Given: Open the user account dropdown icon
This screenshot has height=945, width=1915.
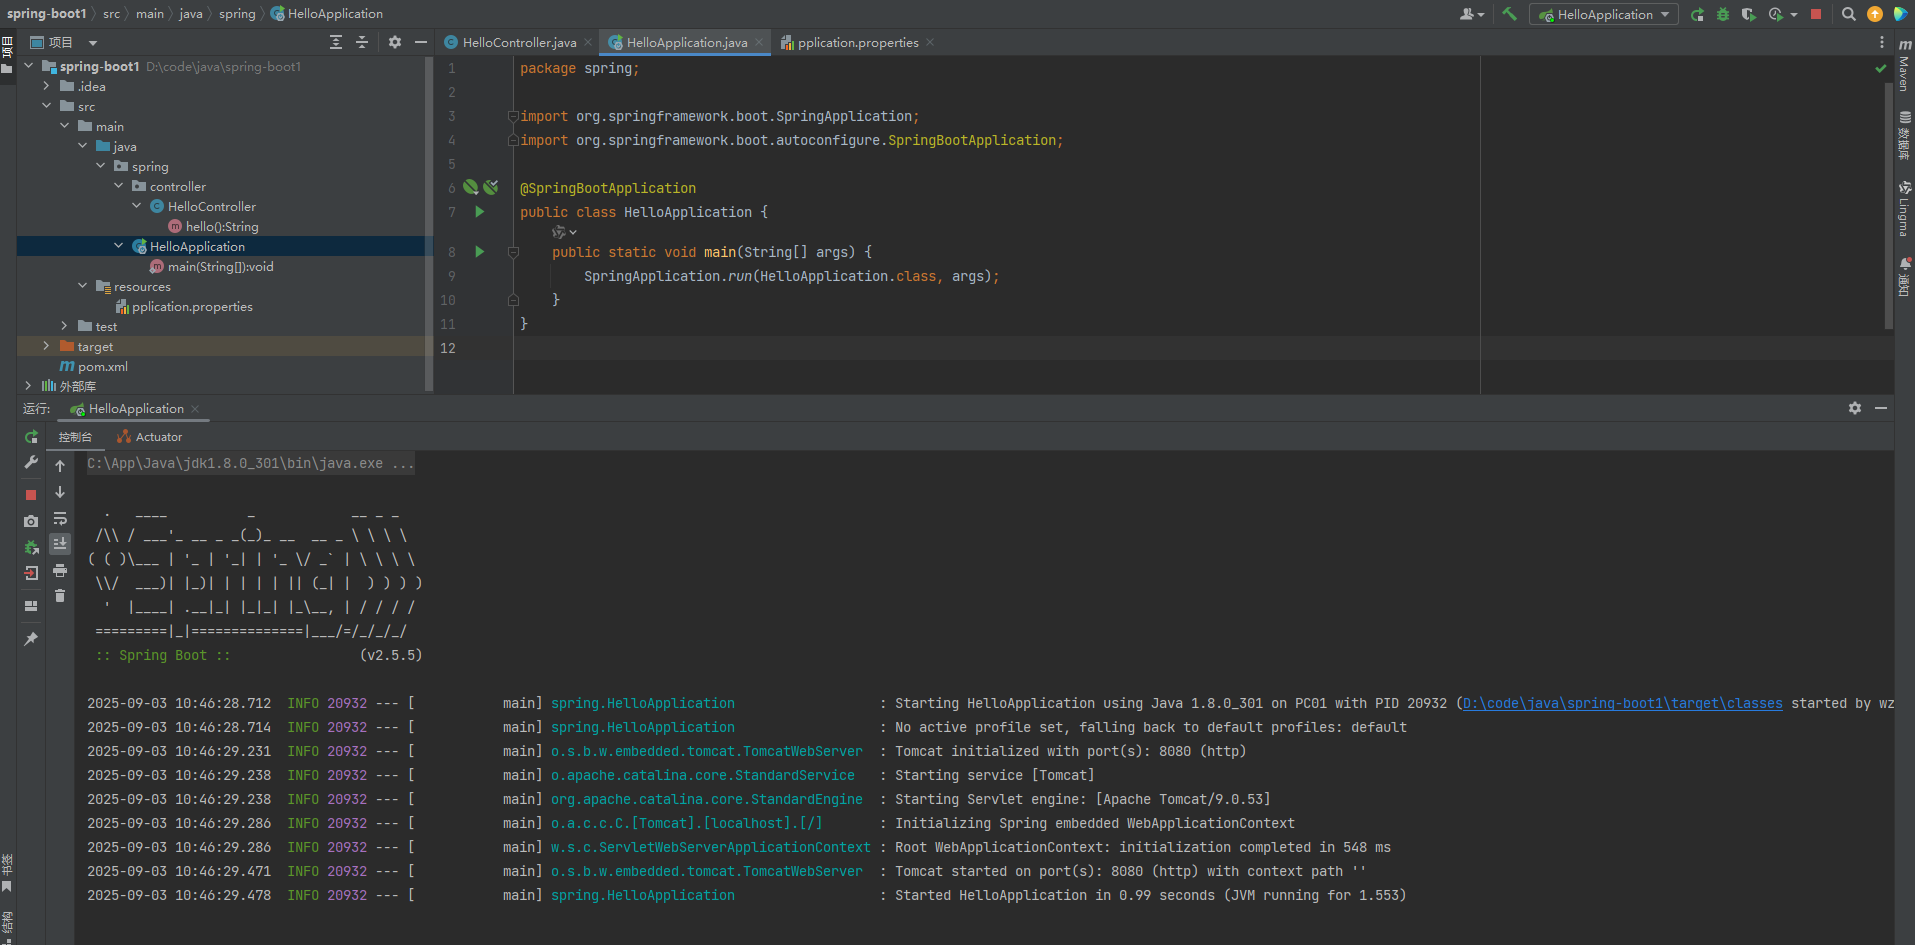Looking at the screenshot, I should coord(1471,14).
